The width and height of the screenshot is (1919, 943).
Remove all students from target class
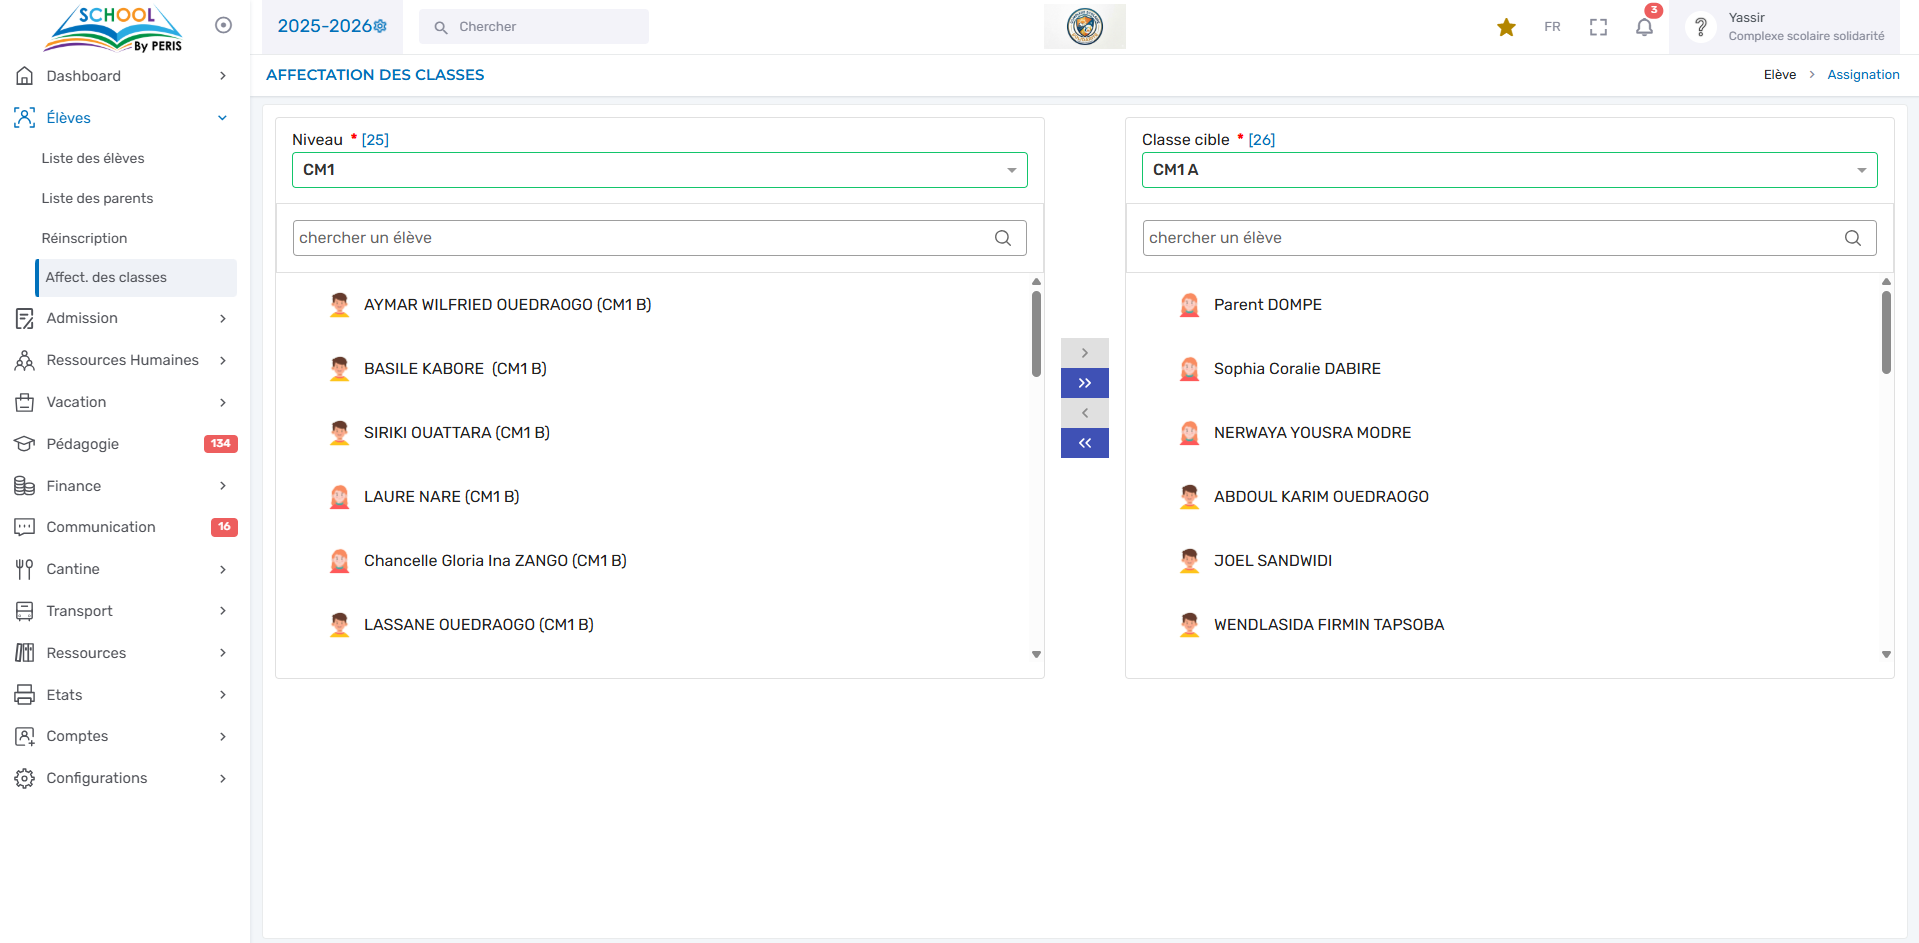pos(1084,443)
